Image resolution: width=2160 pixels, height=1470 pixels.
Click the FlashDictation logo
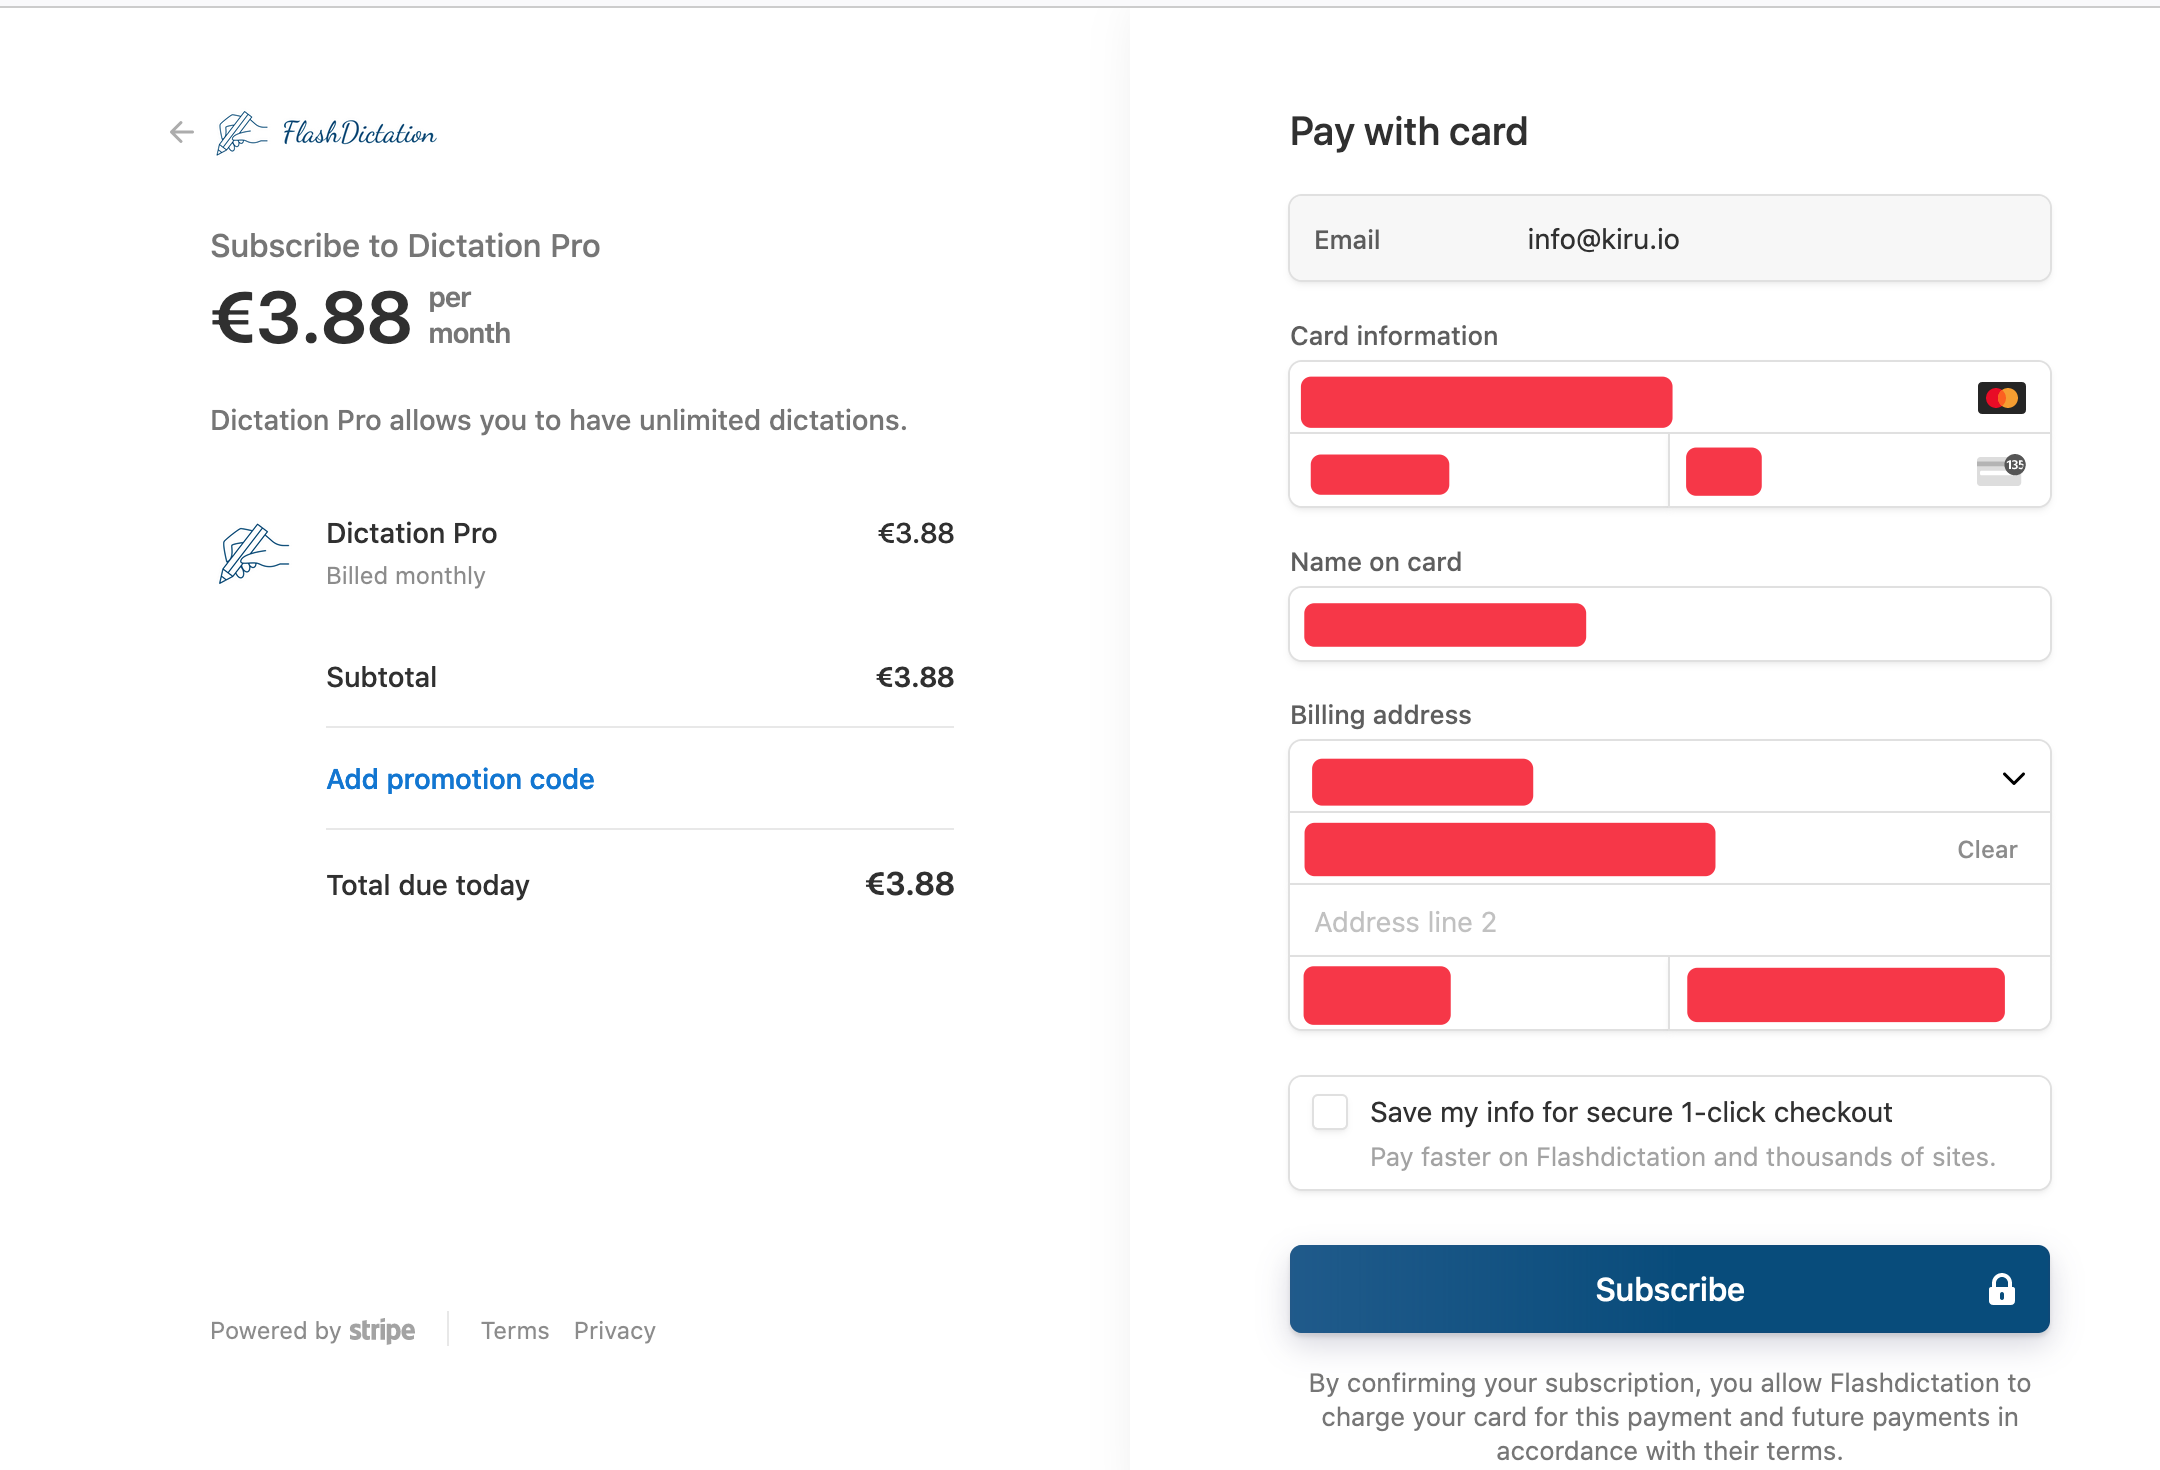coord(327,133)
